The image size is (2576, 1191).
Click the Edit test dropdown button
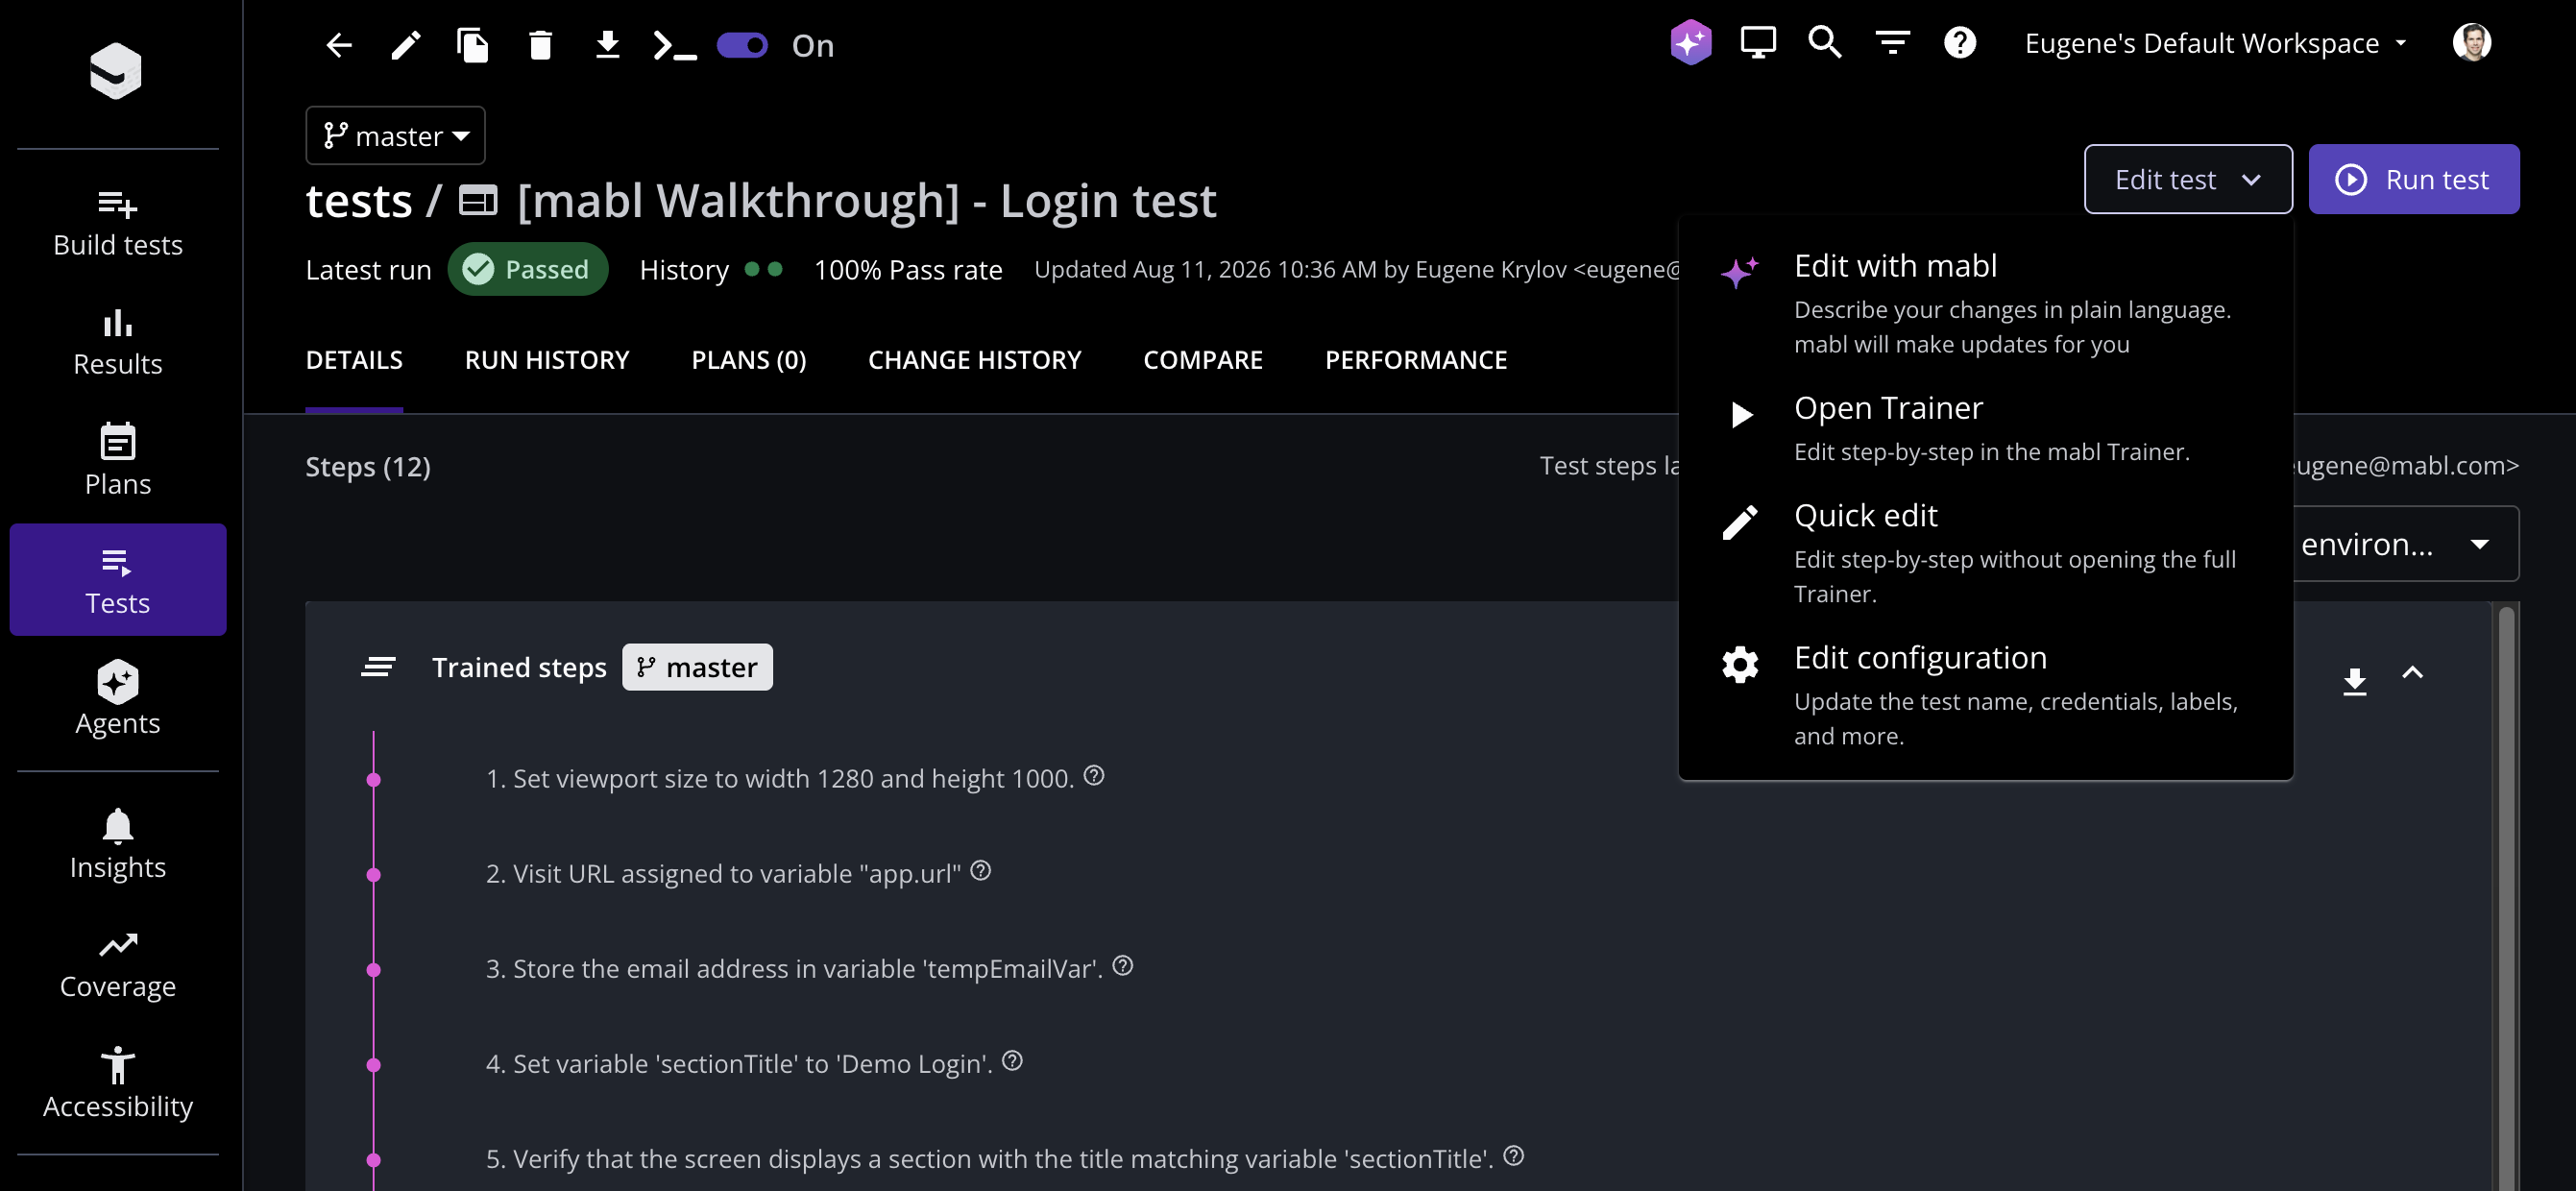[x=2187, y=179]
